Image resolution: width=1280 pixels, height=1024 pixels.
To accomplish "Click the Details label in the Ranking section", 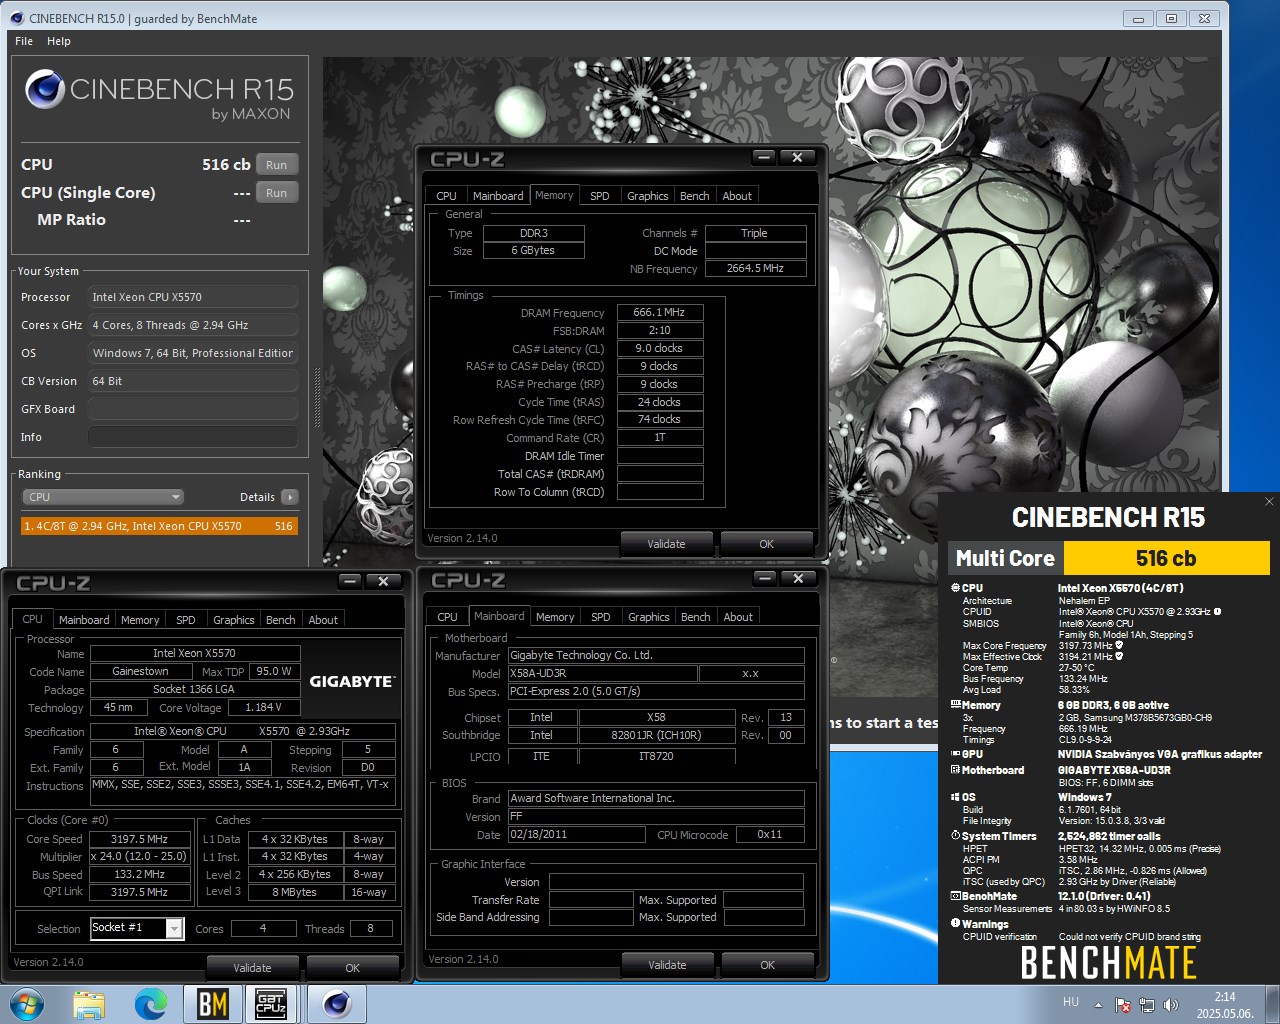I will [257, 497].
